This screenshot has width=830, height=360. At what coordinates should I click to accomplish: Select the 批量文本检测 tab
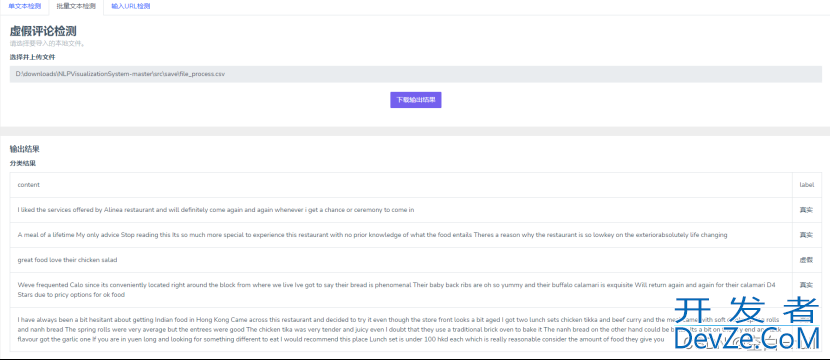pyautogui.click(x=76, y=7)
